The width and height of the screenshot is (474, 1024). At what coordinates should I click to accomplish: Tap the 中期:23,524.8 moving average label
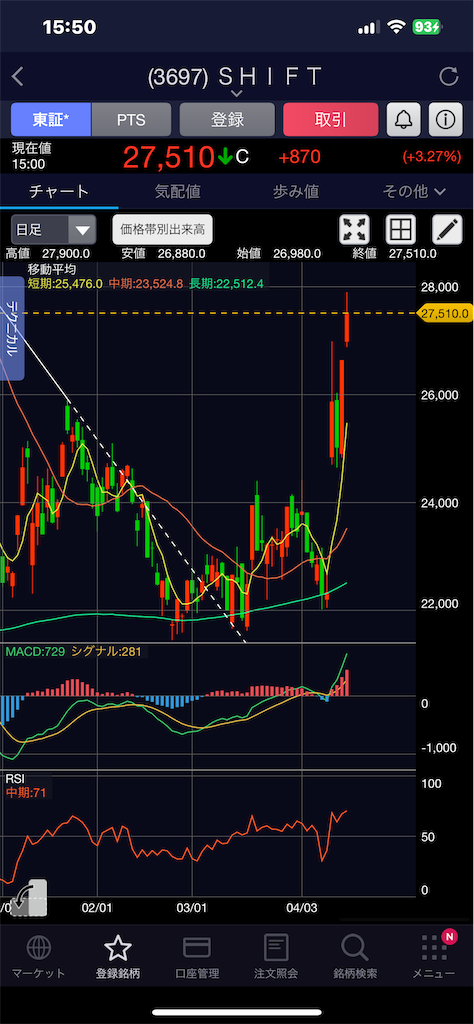(146, 283)
